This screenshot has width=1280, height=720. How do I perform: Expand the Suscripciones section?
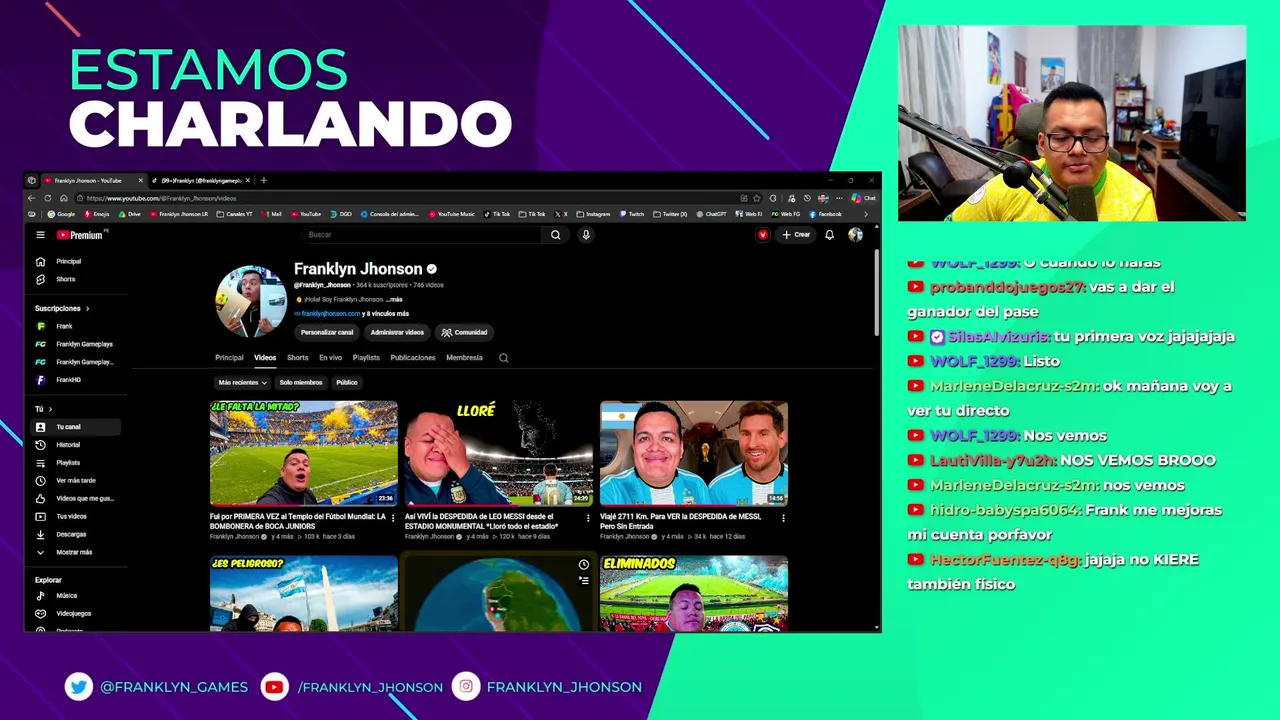(62, 309)
